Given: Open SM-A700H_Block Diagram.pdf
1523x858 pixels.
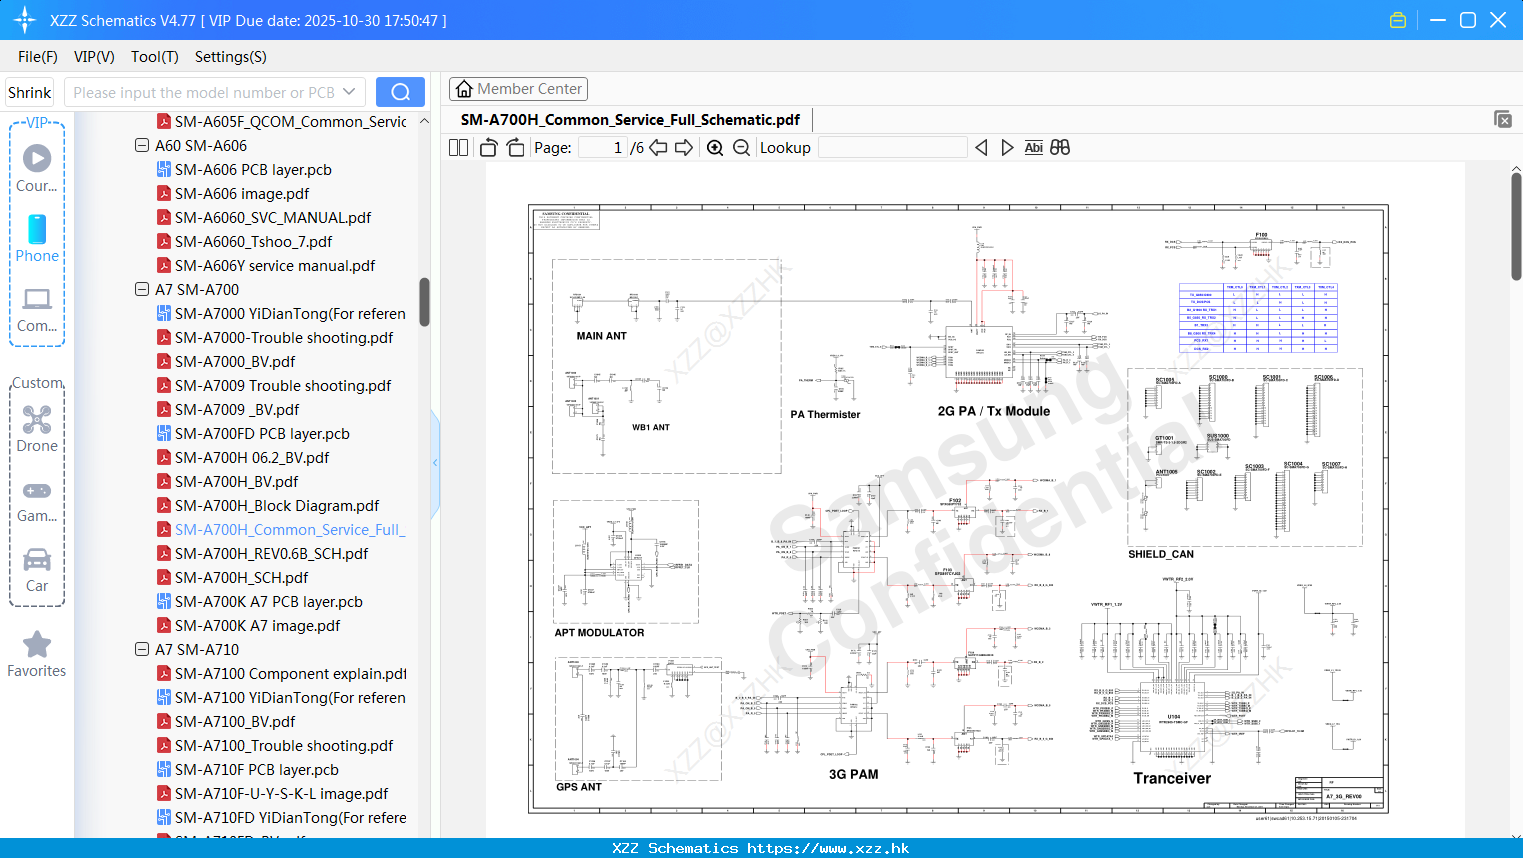Looking at the screenshot, I should click(x=277, y=505).
